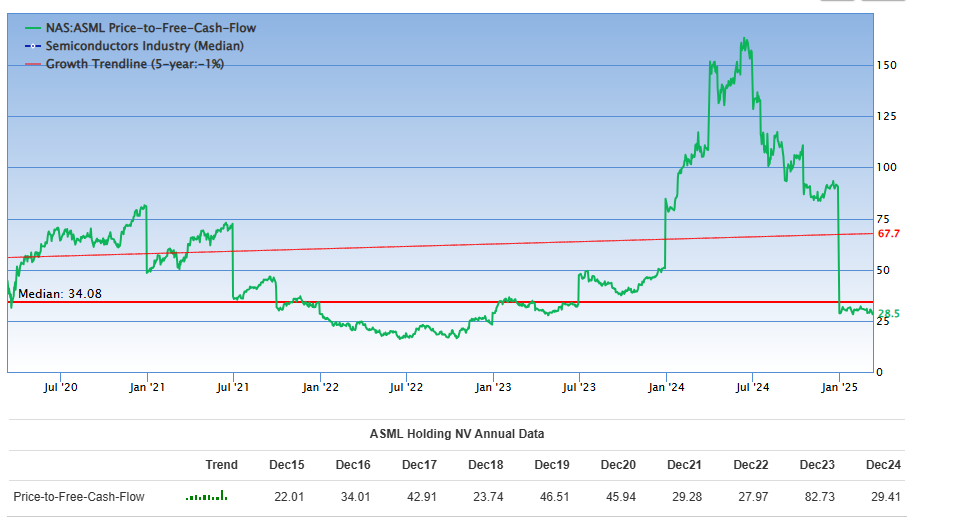Viewport: 956px width, 530px height.
Task: Click the Price-to-Free-Cash-Flow row label
Action: coord(79,497)
